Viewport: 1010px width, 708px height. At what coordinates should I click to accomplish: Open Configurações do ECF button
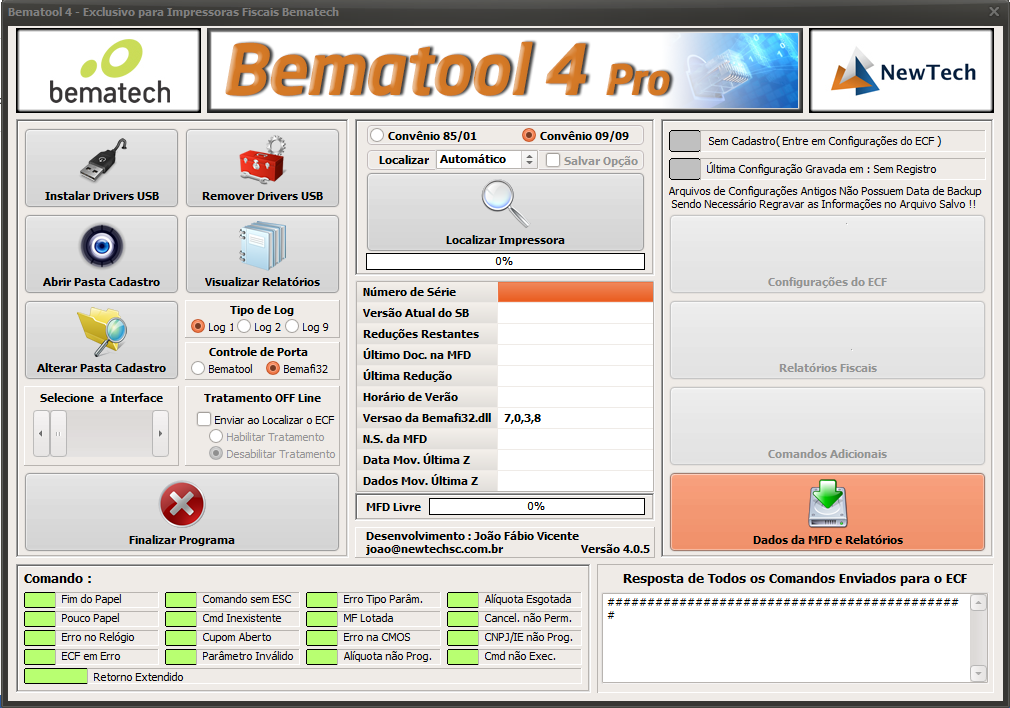[827, 254]
